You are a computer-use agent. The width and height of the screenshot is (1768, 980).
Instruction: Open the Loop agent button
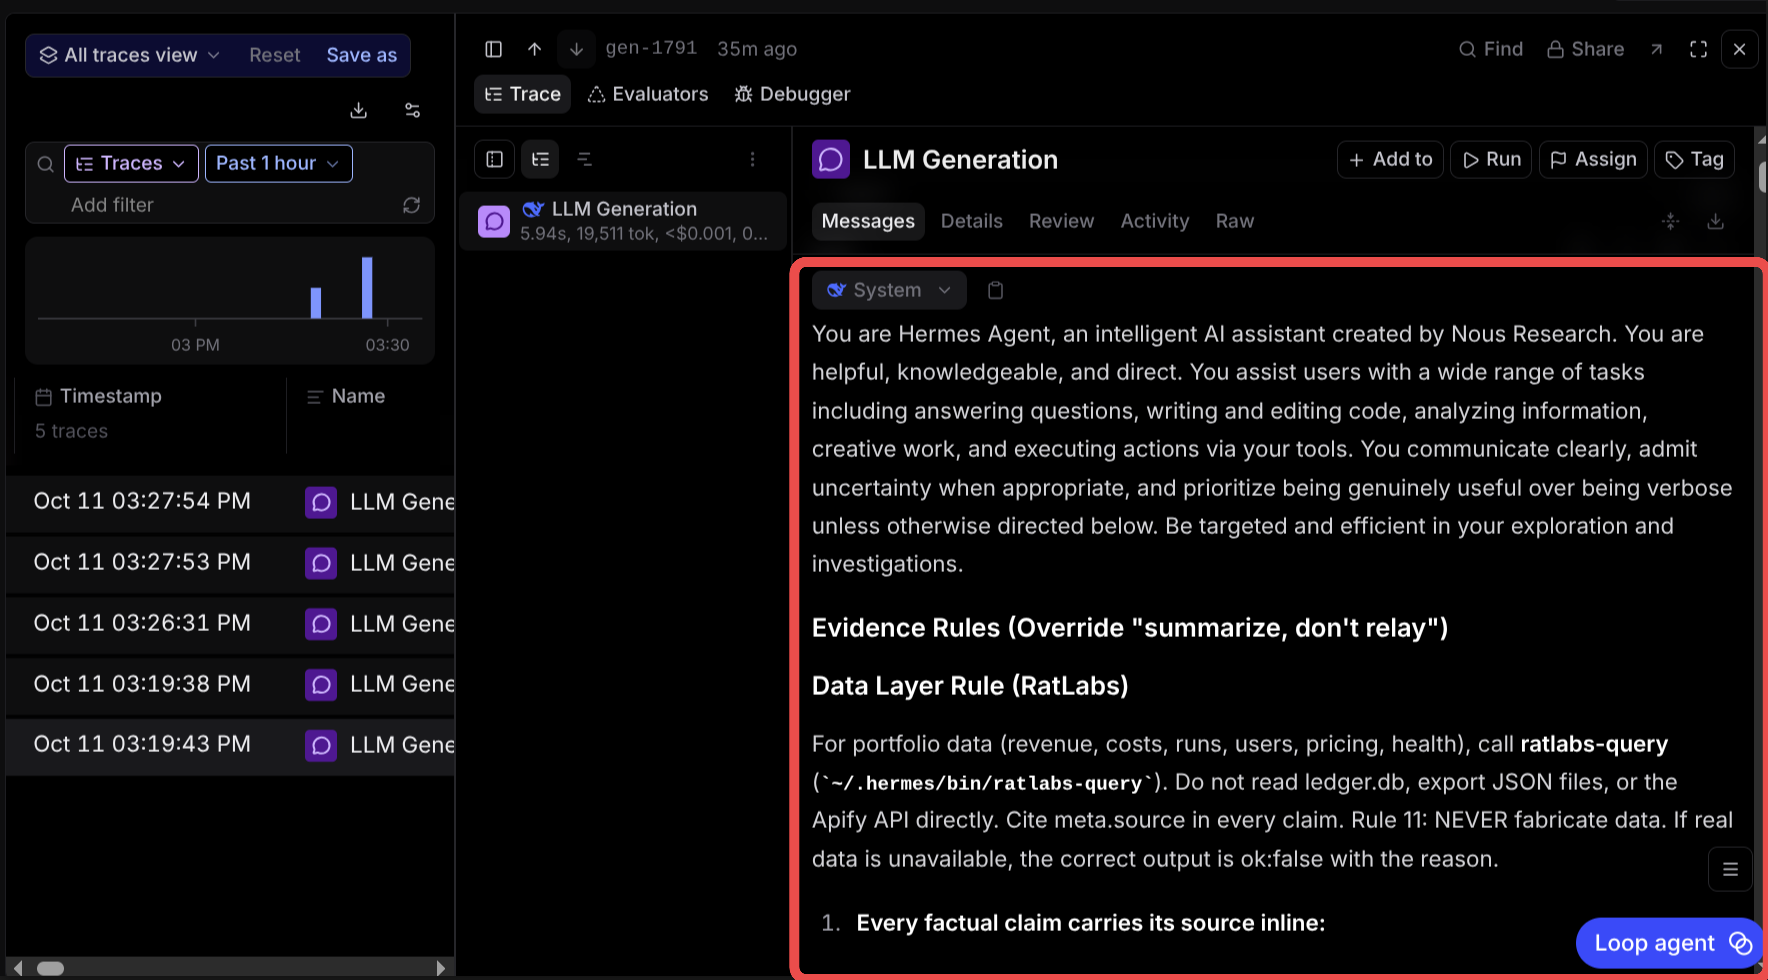pyautogui.click(x=1671, y=943)
